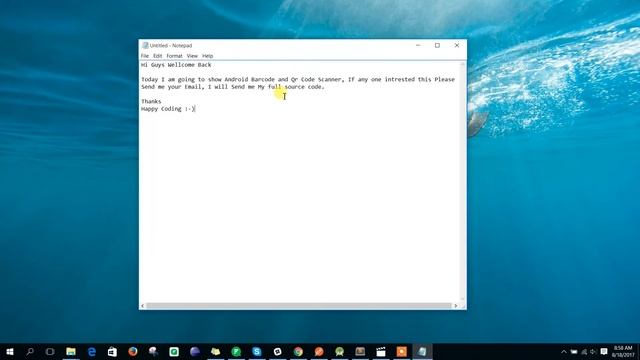This screenshot has width=640, height=360.
Task: Open the green circle P app on taskbar
Action: tap(236, 351)
